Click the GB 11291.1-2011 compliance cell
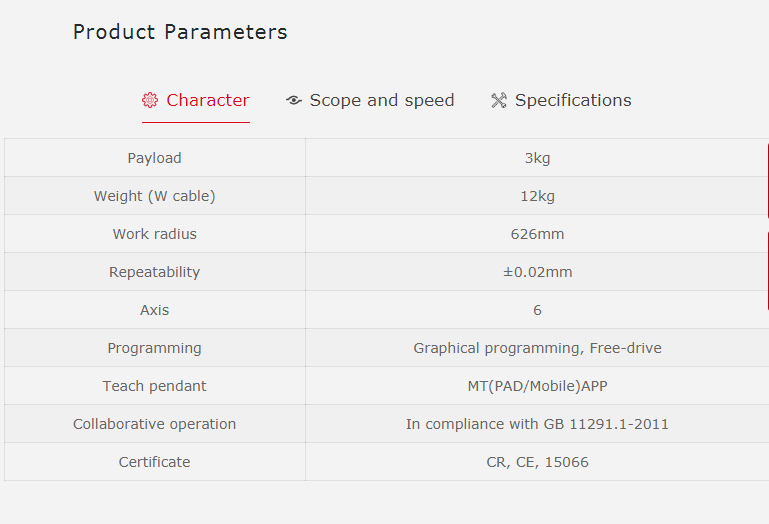 click(x=537, y=424)
